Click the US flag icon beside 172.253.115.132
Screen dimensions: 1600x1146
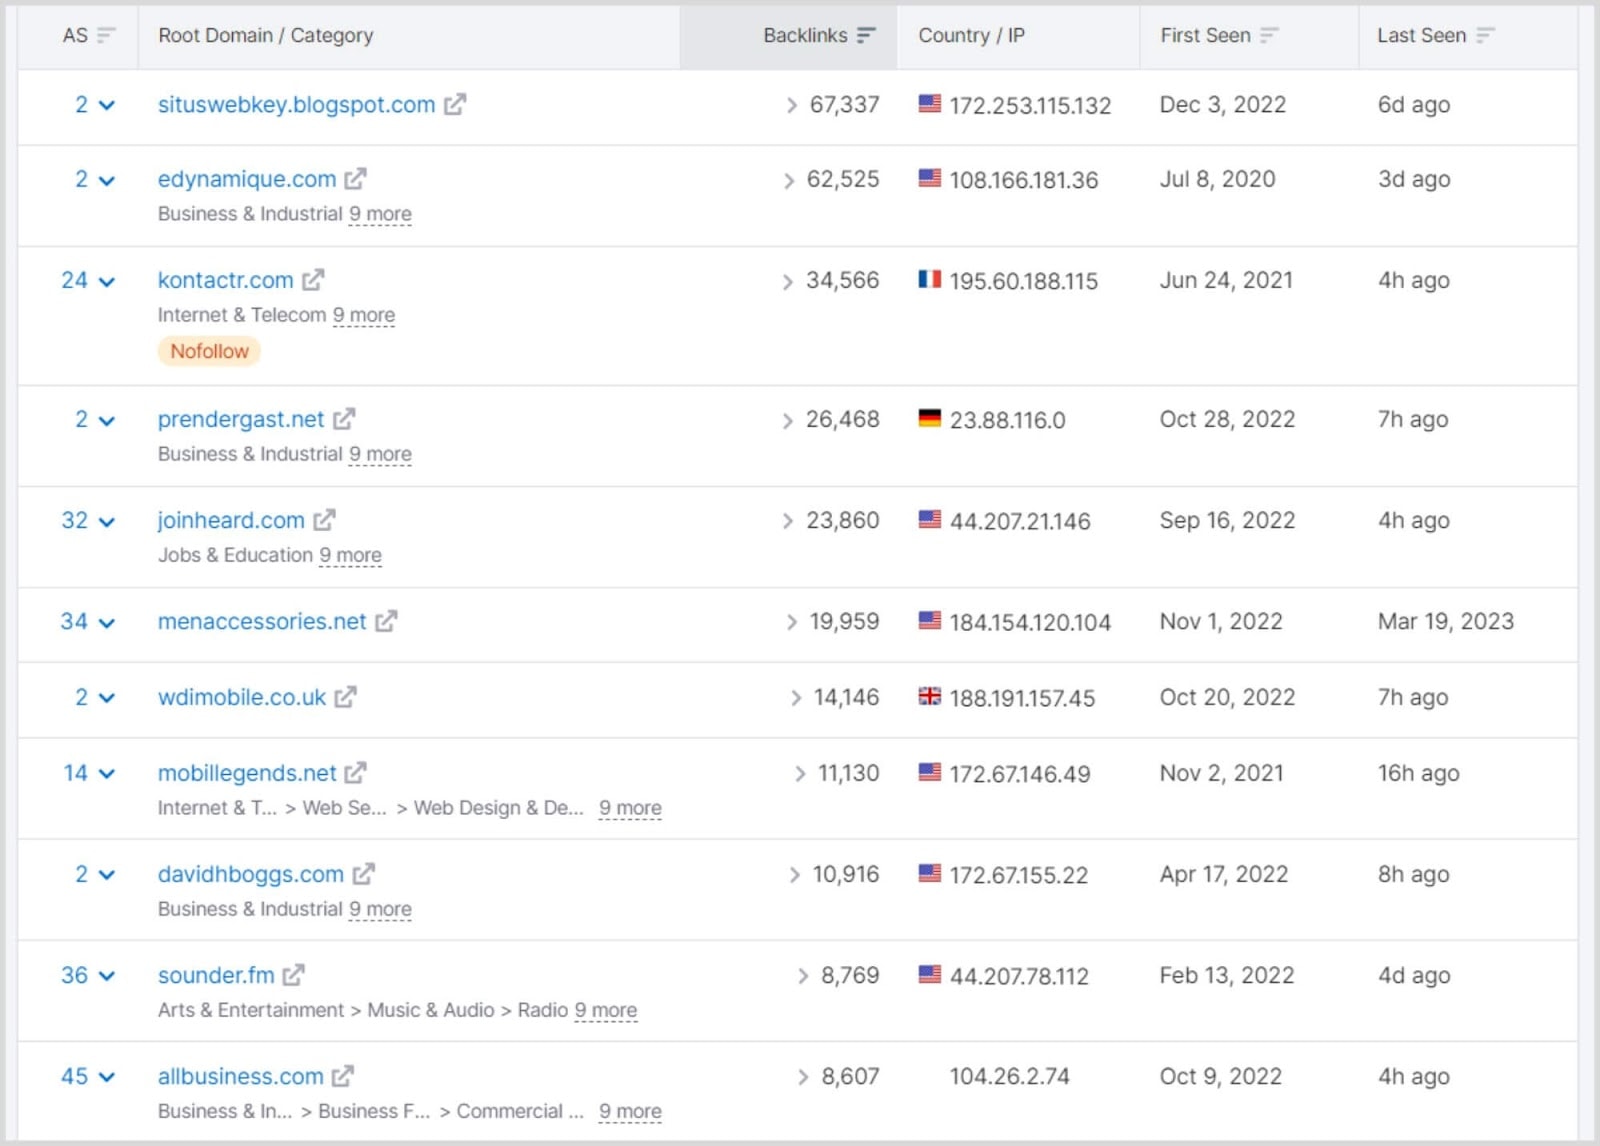tap(929, 104)
